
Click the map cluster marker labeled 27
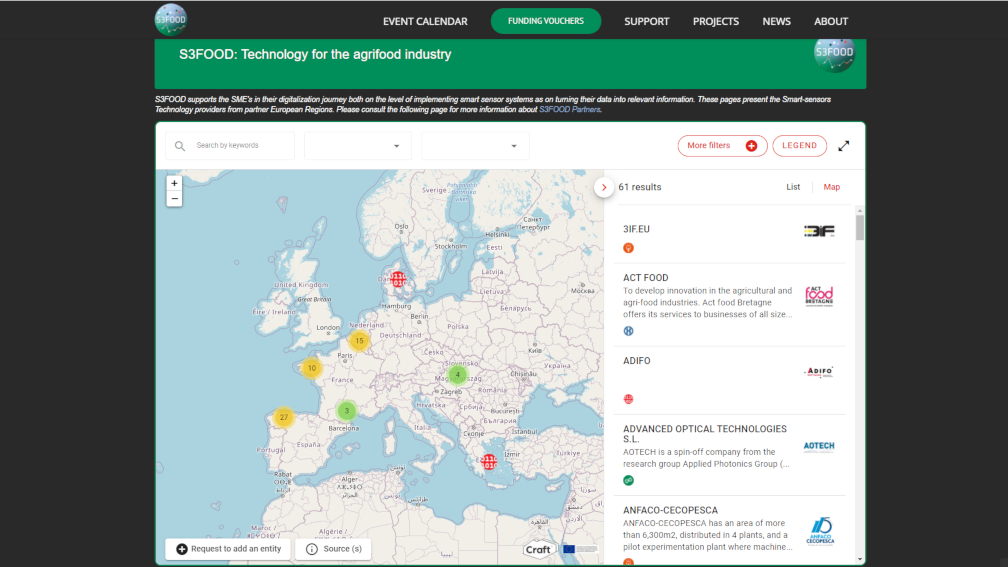[284, 417]
